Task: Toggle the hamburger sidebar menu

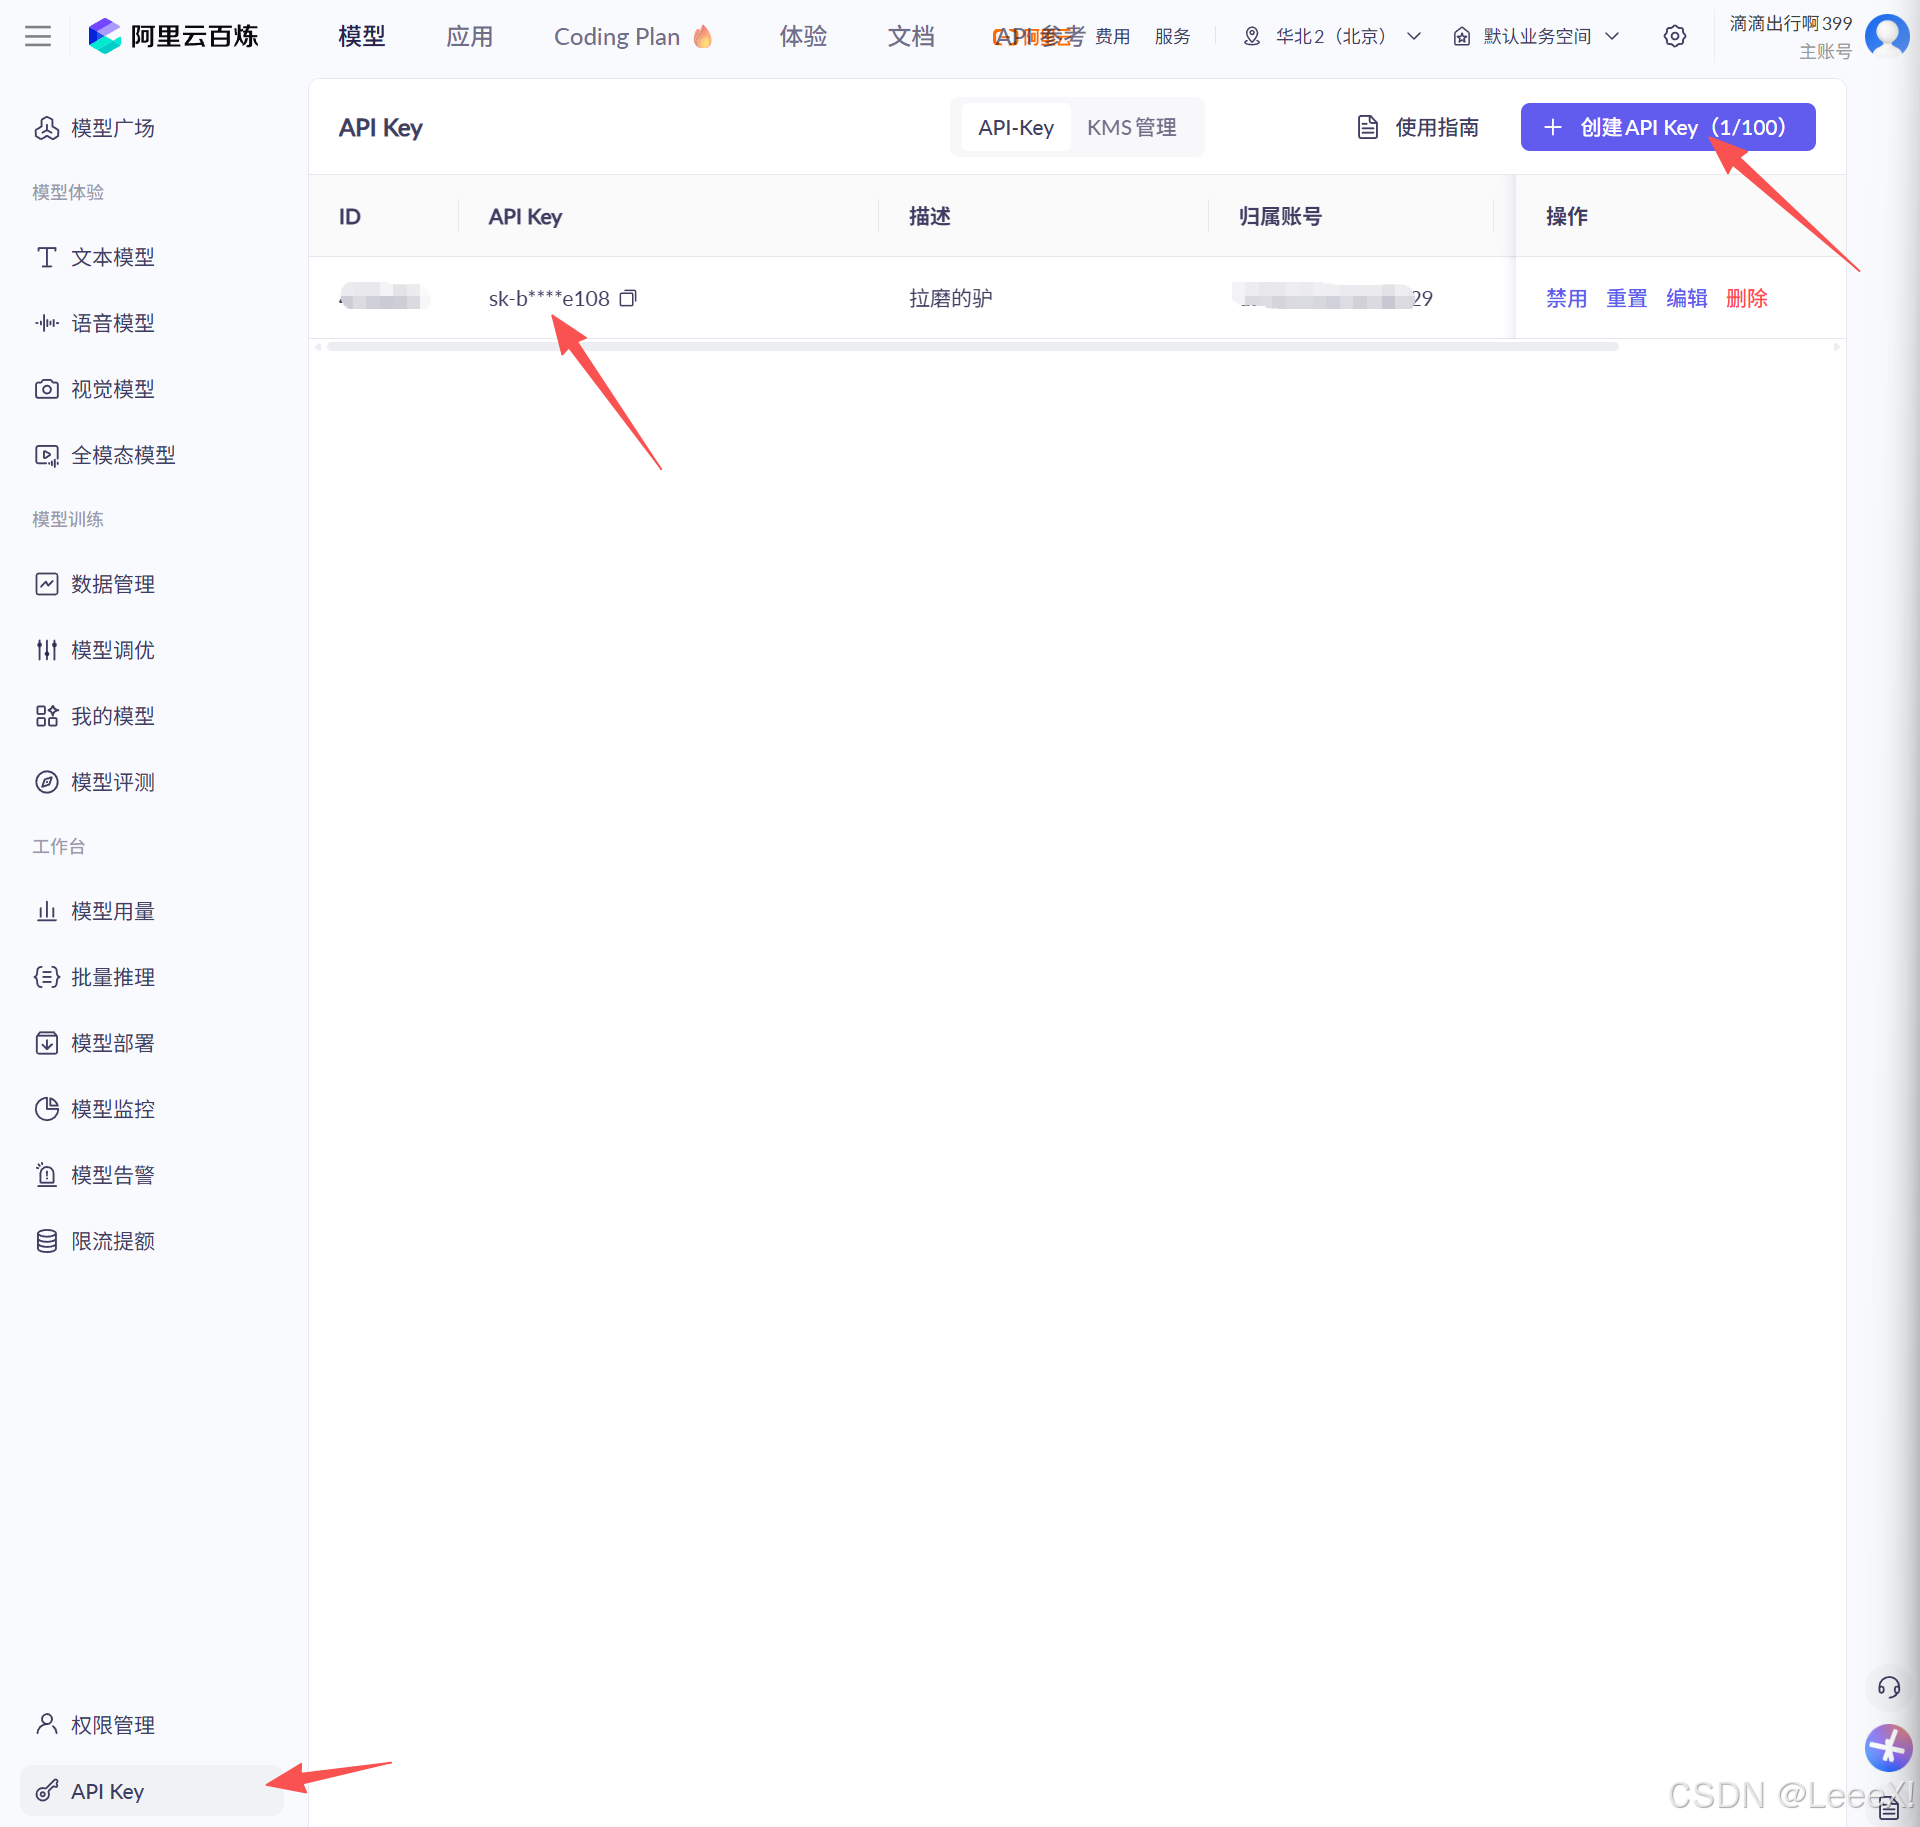Action: coord(38,37)
